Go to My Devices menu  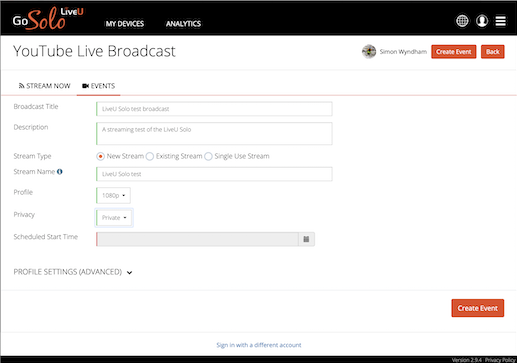tap(125, 24)
